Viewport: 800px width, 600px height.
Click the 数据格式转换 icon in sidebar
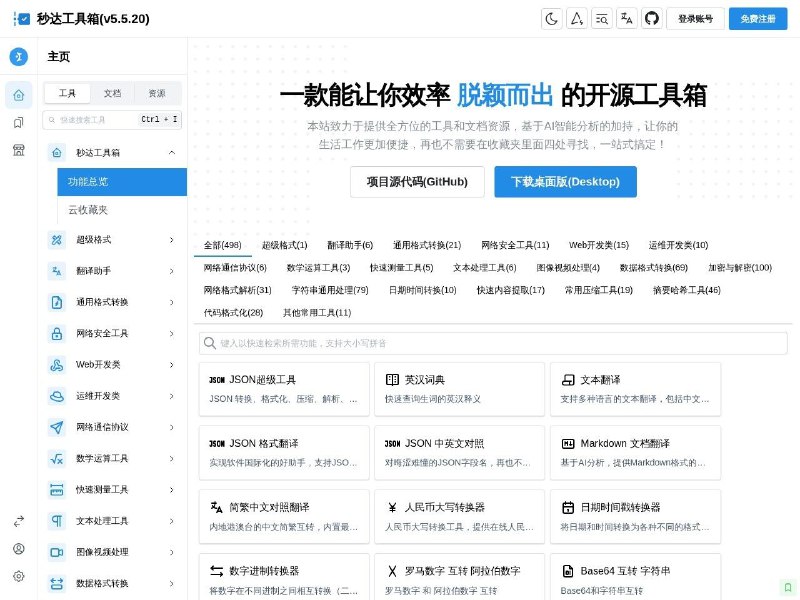57,583
